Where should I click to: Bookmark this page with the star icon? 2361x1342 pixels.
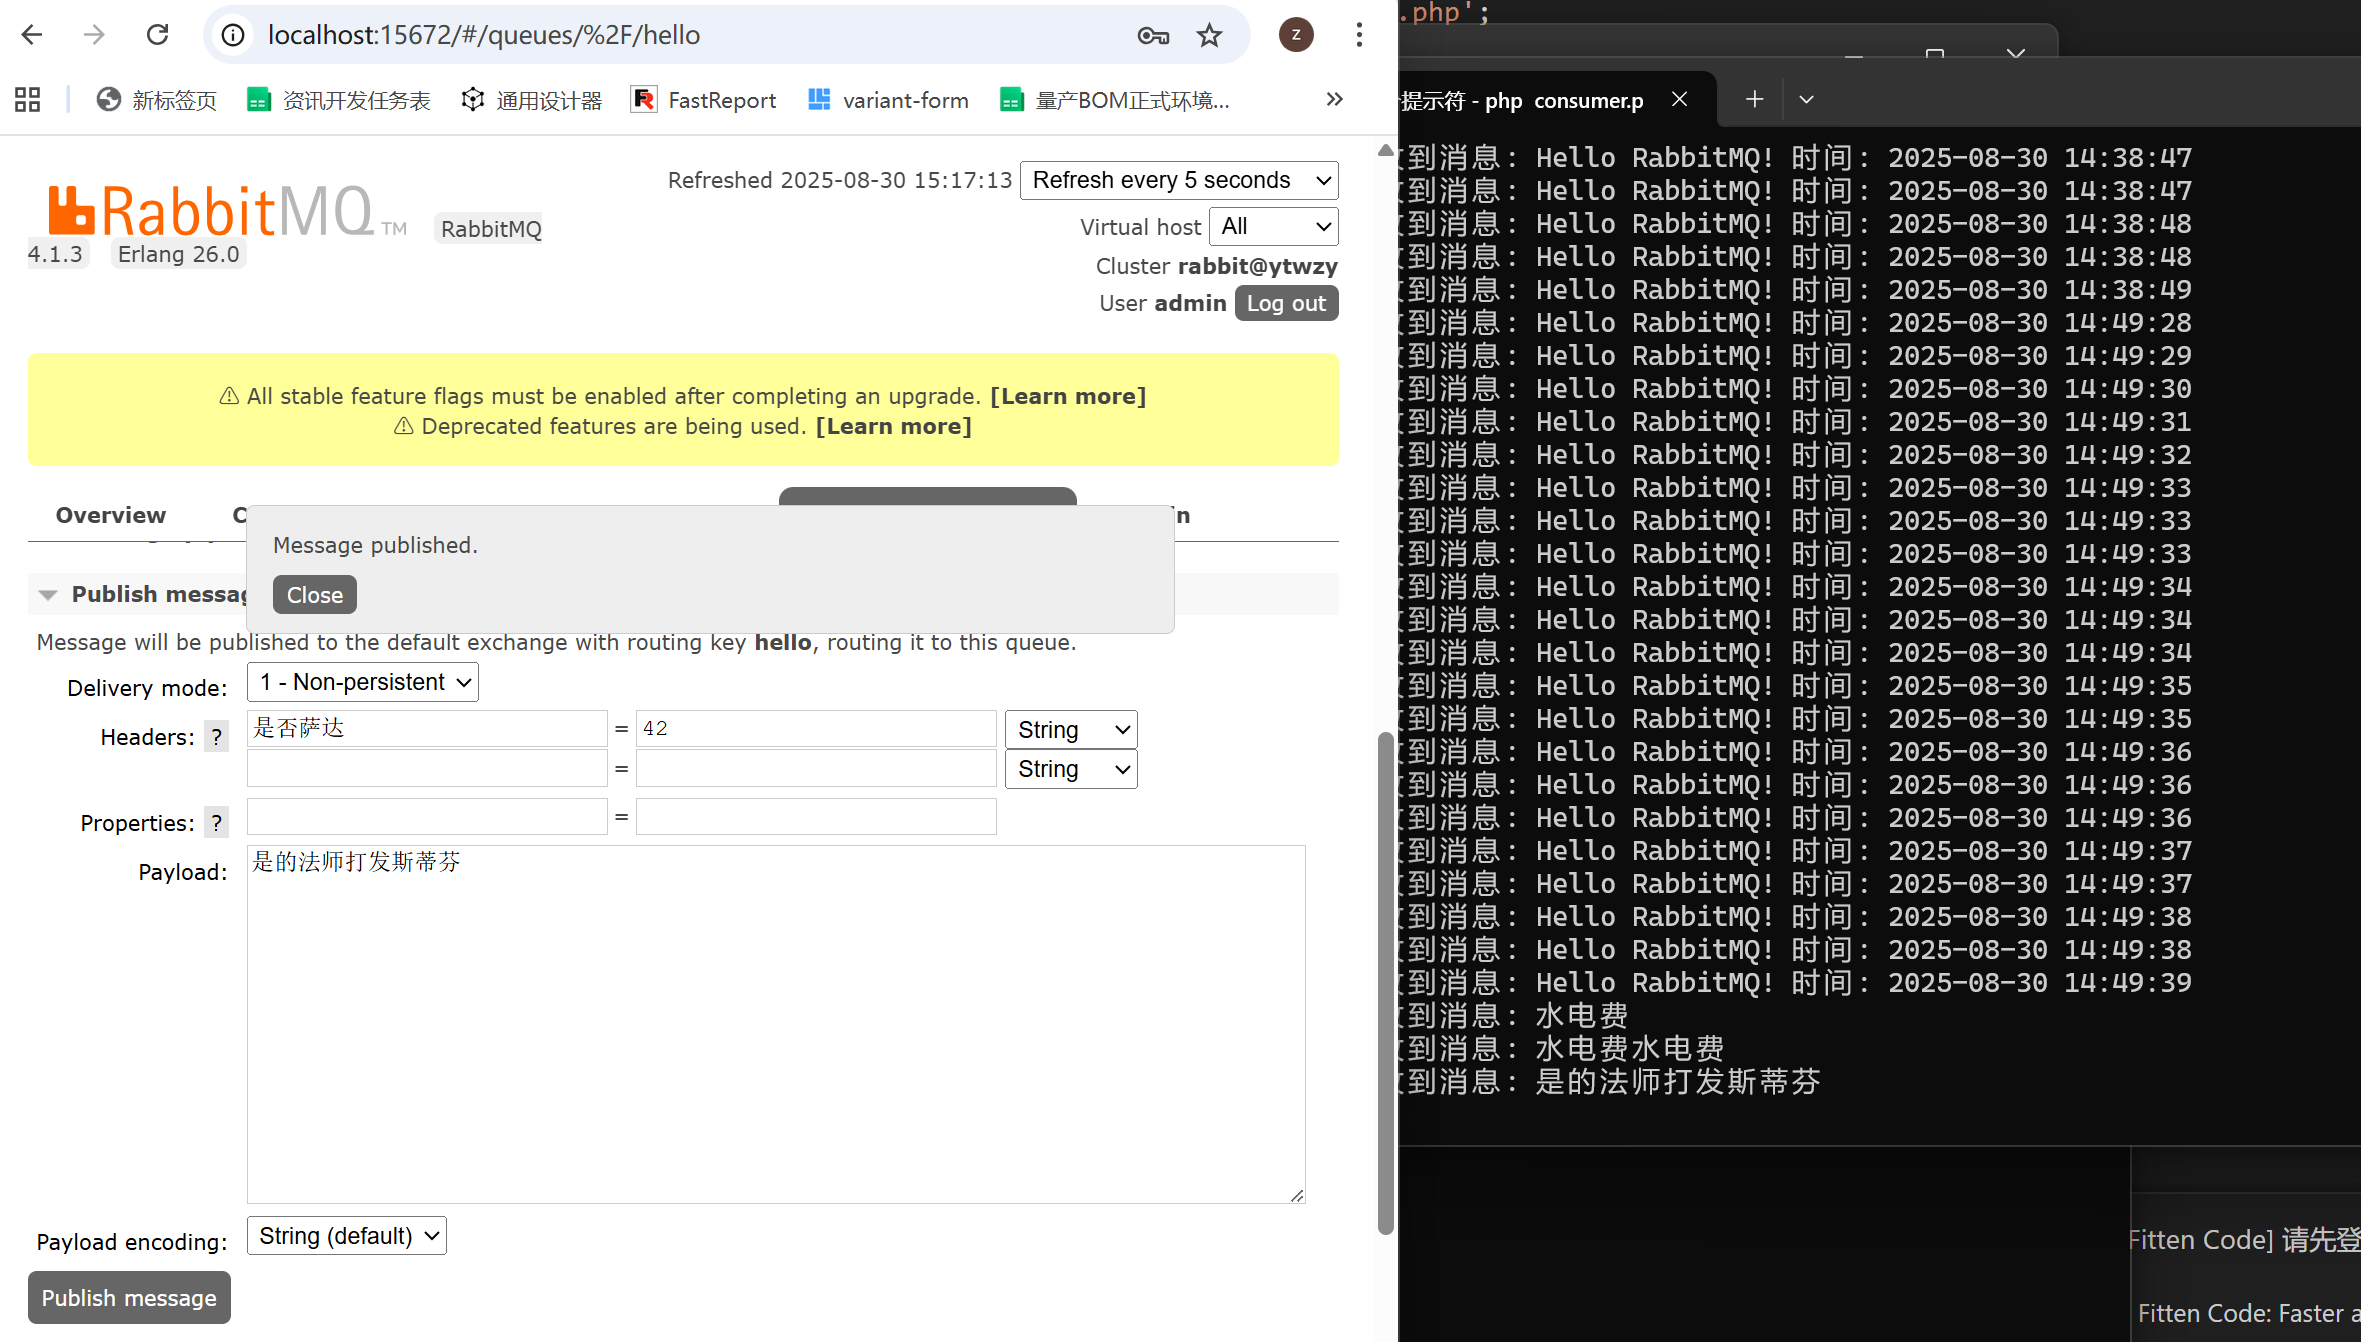click(1210, 36)
